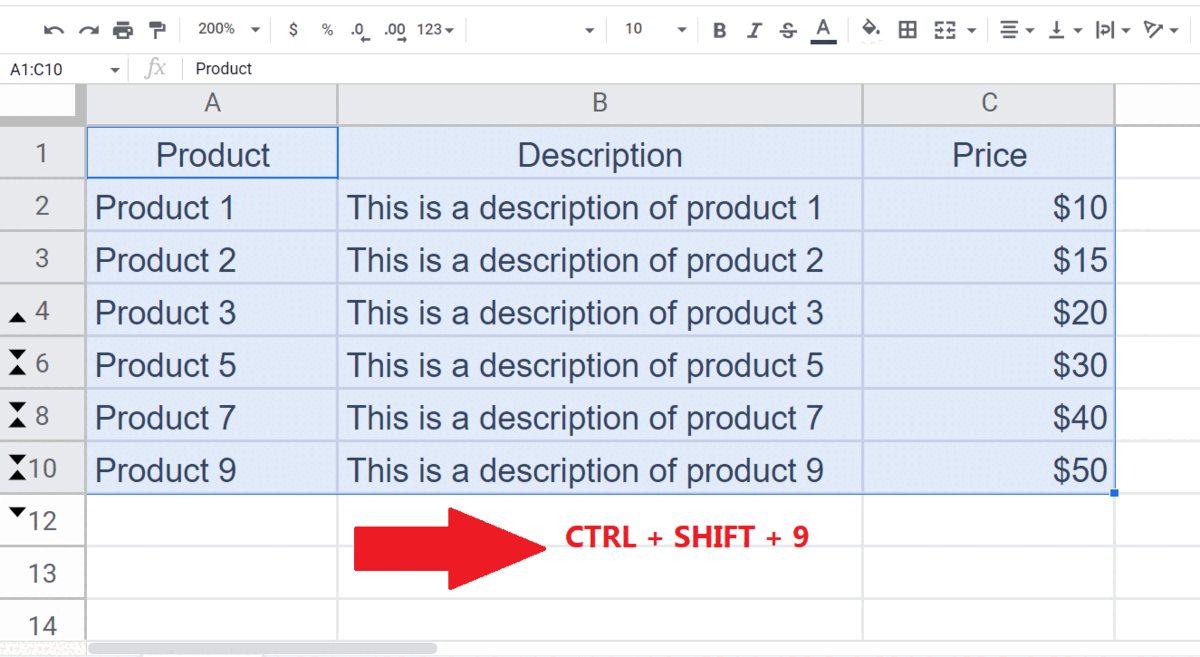Toggle bold formatting
The image size is (1200, 657).
[x=719, y=30]
